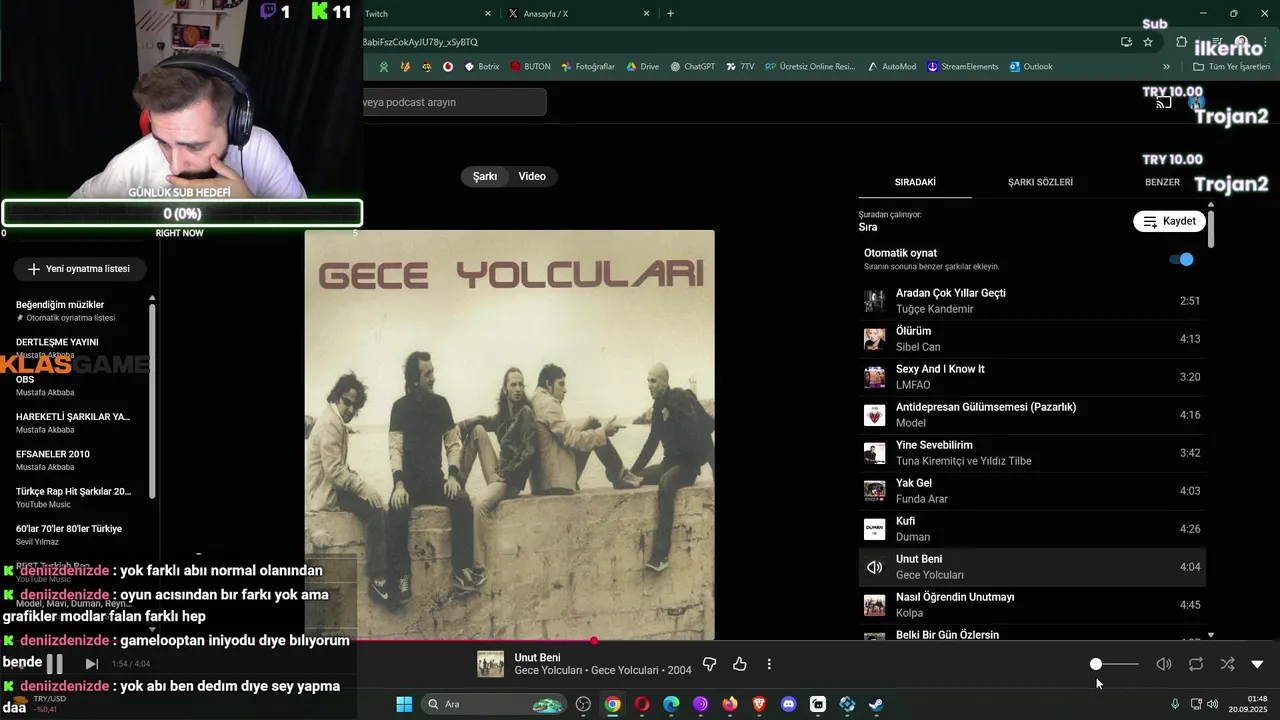
Task: Click player bar album thumbnail
Action: [491, 664]
